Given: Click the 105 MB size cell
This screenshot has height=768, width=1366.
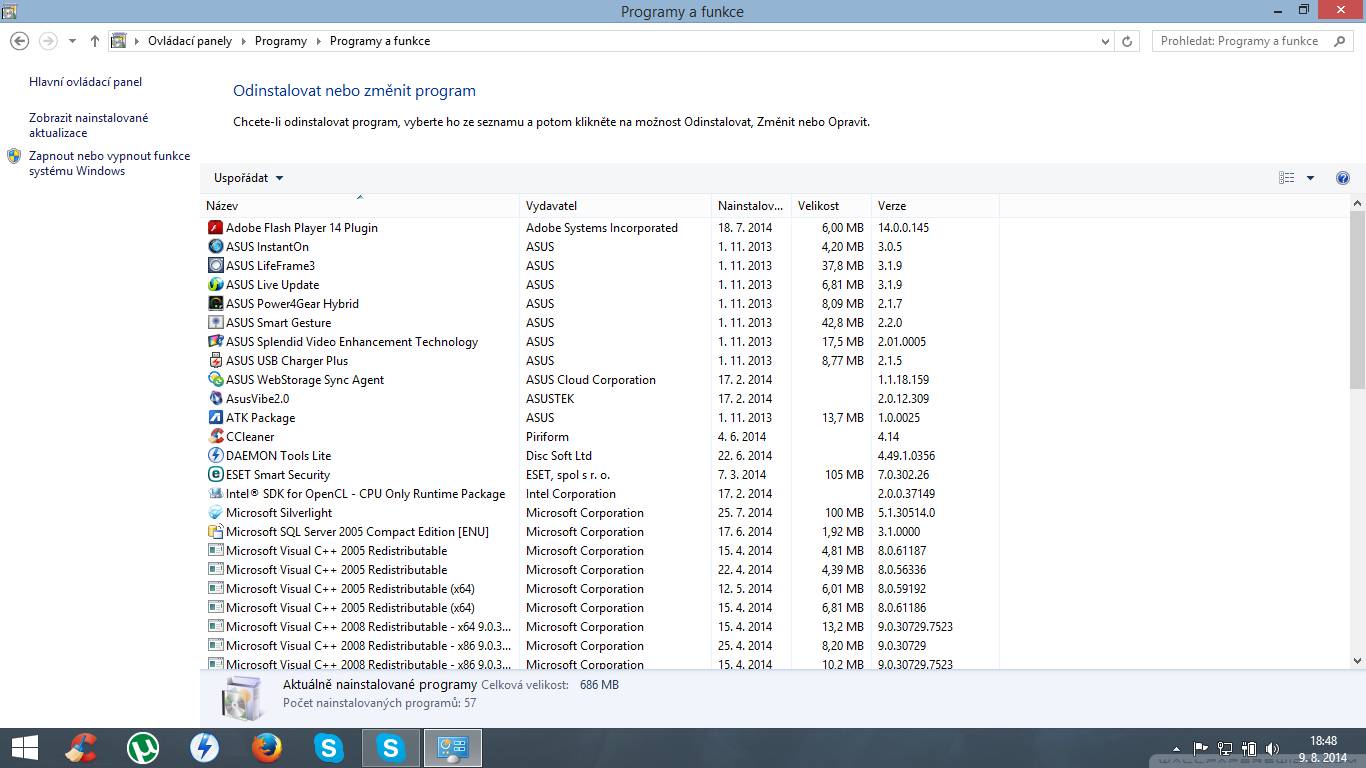Looking at the screenshot, I should [844, 475].
